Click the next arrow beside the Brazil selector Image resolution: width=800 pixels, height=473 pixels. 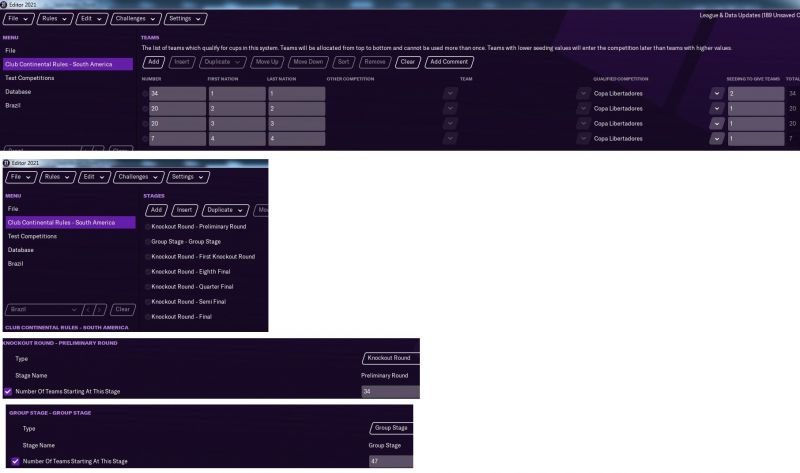click(x=99, y=310)
